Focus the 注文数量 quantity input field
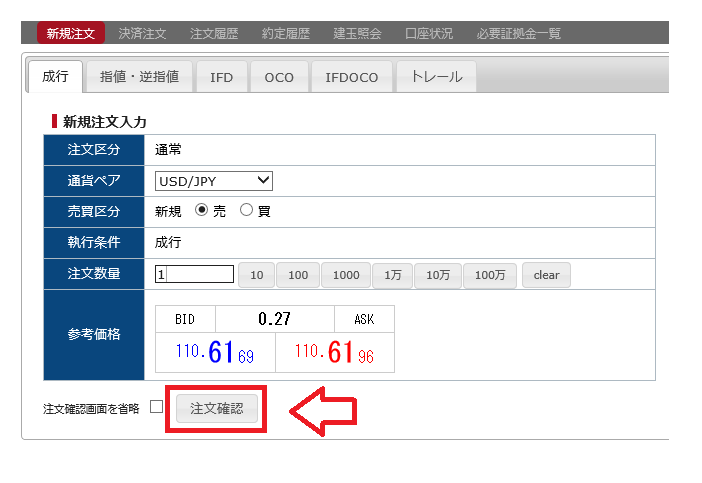 click(x=194, y=274)
